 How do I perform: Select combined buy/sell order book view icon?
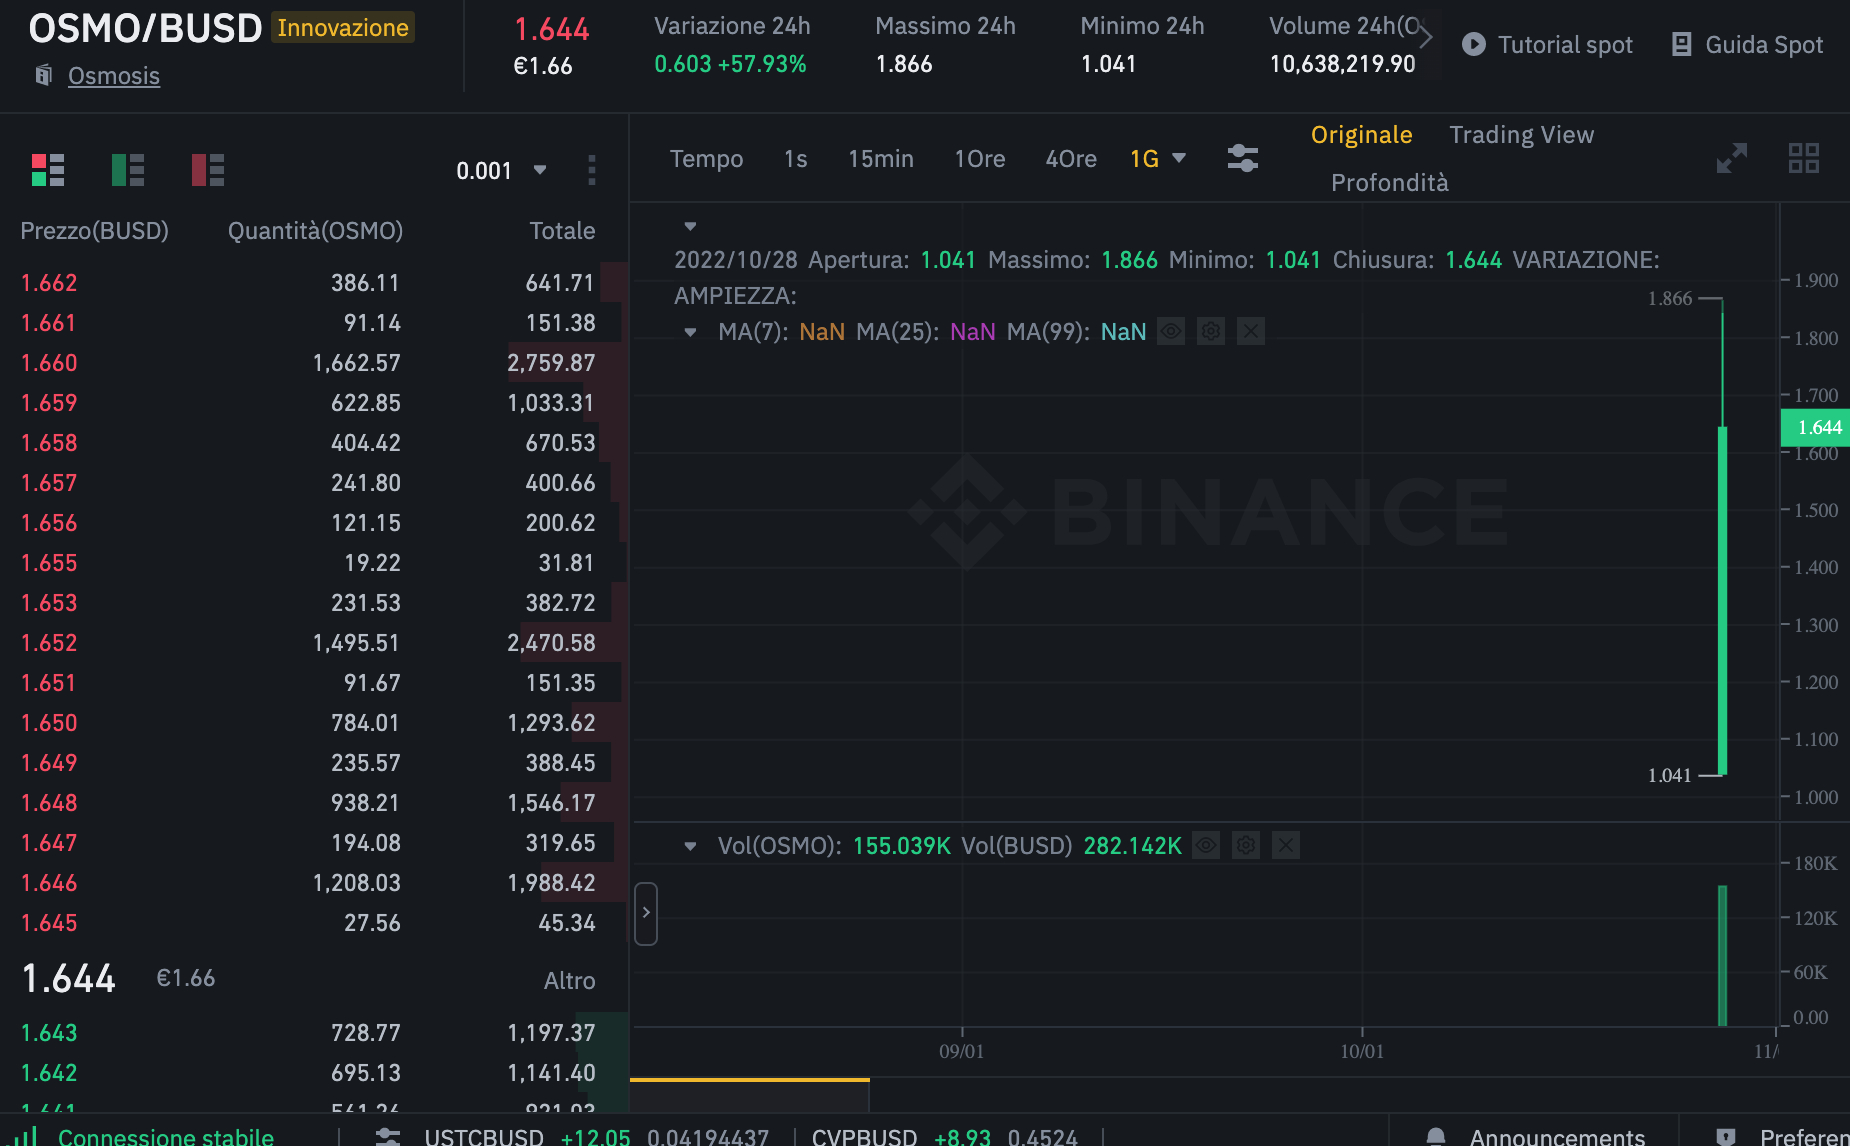coord(48,170)
